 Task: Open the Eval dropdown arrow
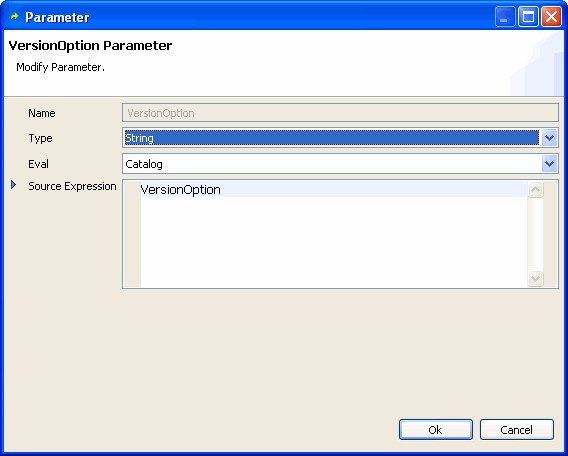pos(549,164)
